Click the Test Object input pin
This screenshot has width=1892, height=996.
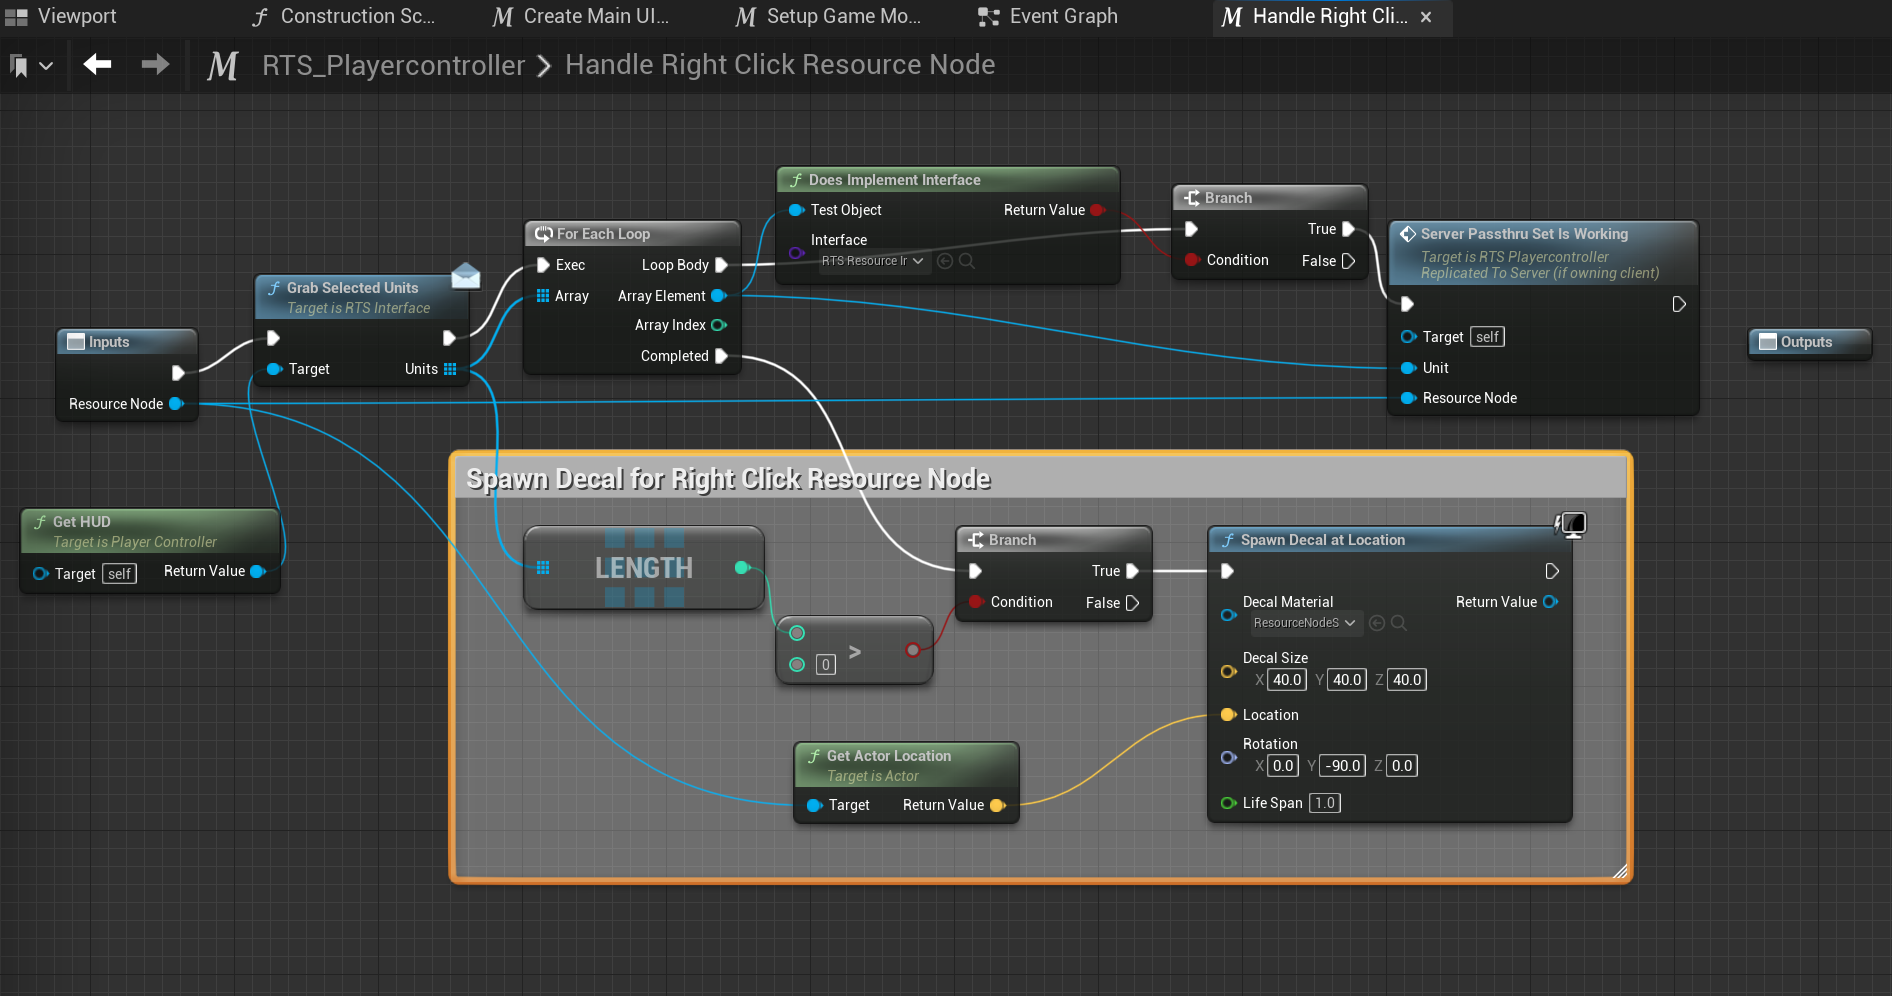click(796, 210)
